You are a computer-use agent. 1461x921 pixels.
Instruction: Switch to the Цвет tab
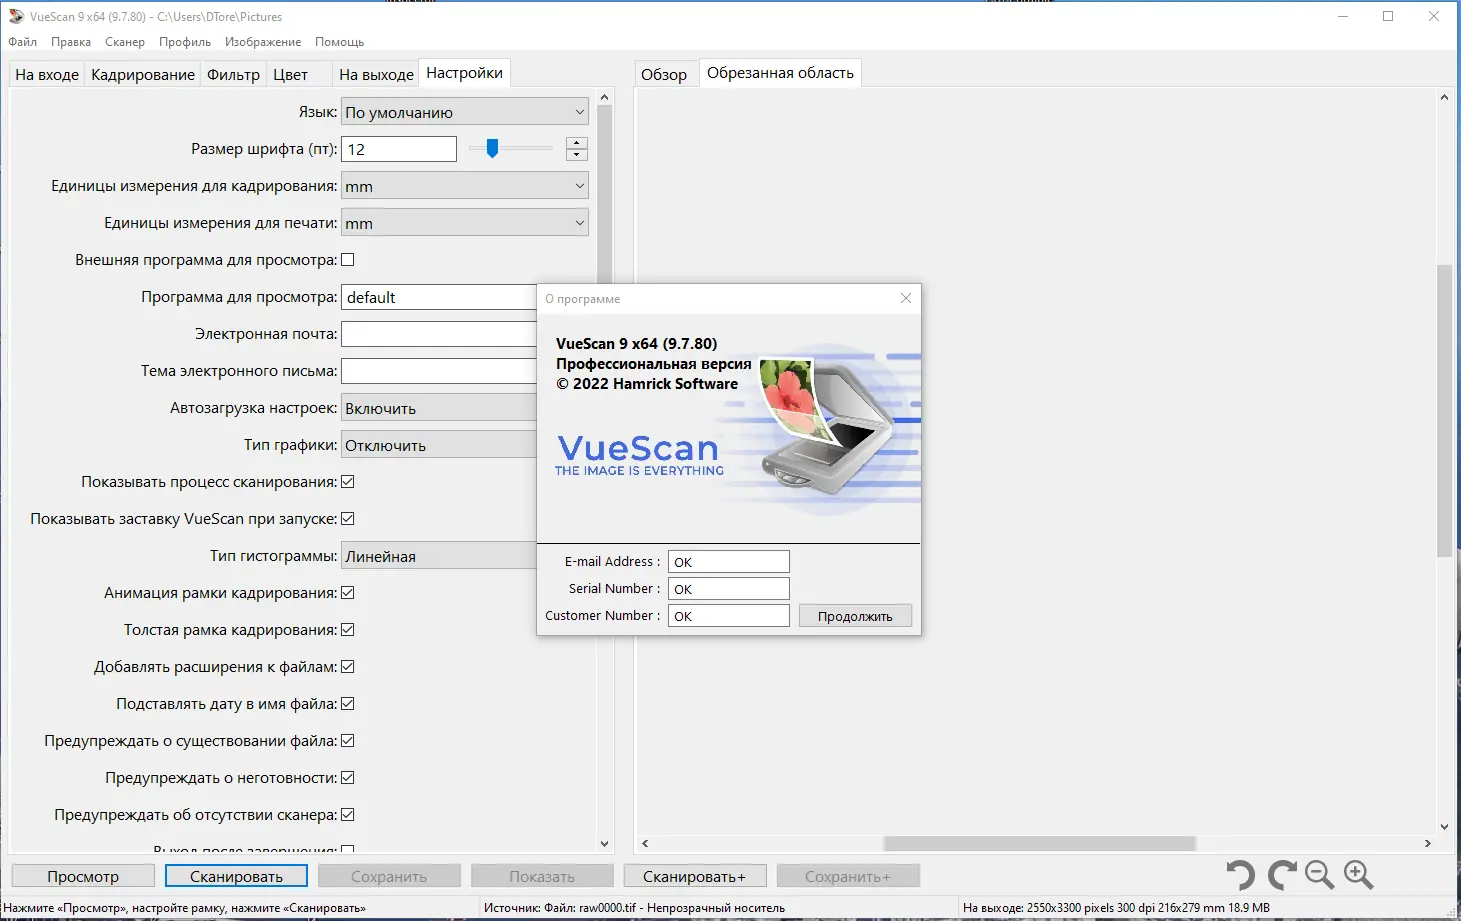(x=288, y=73)
